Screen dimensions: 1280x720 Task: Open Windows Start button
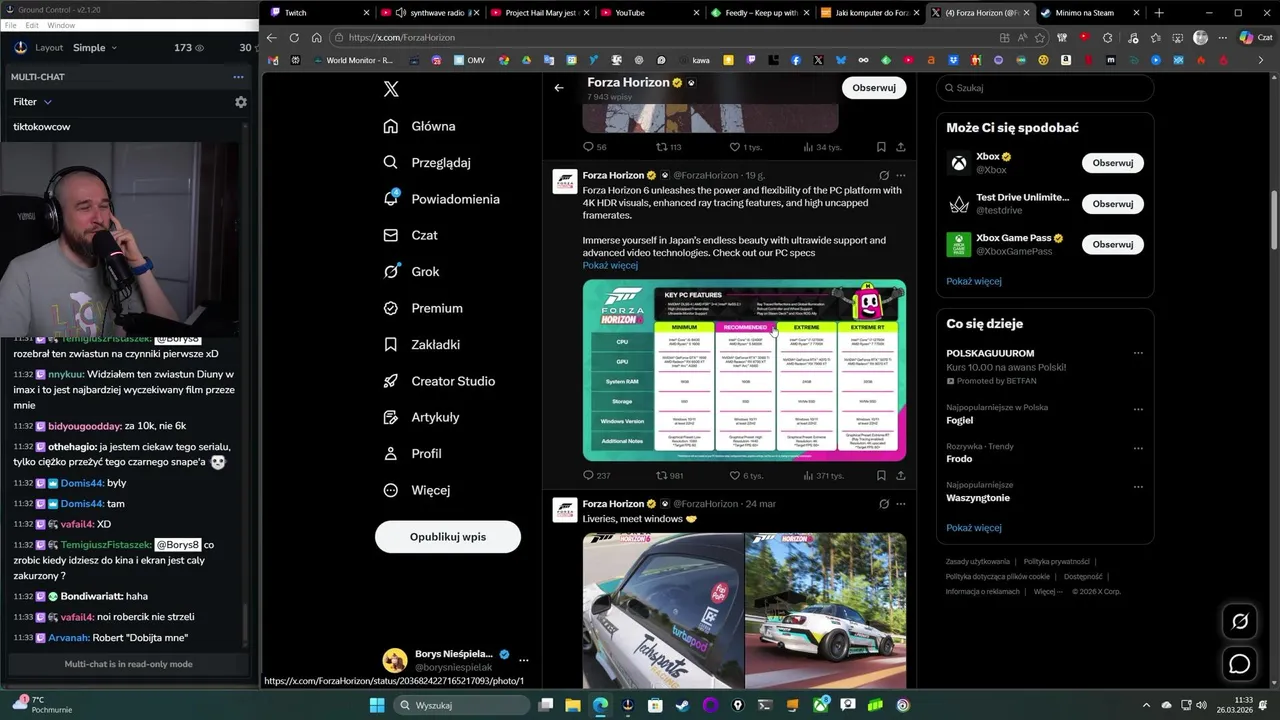point(376,705)
